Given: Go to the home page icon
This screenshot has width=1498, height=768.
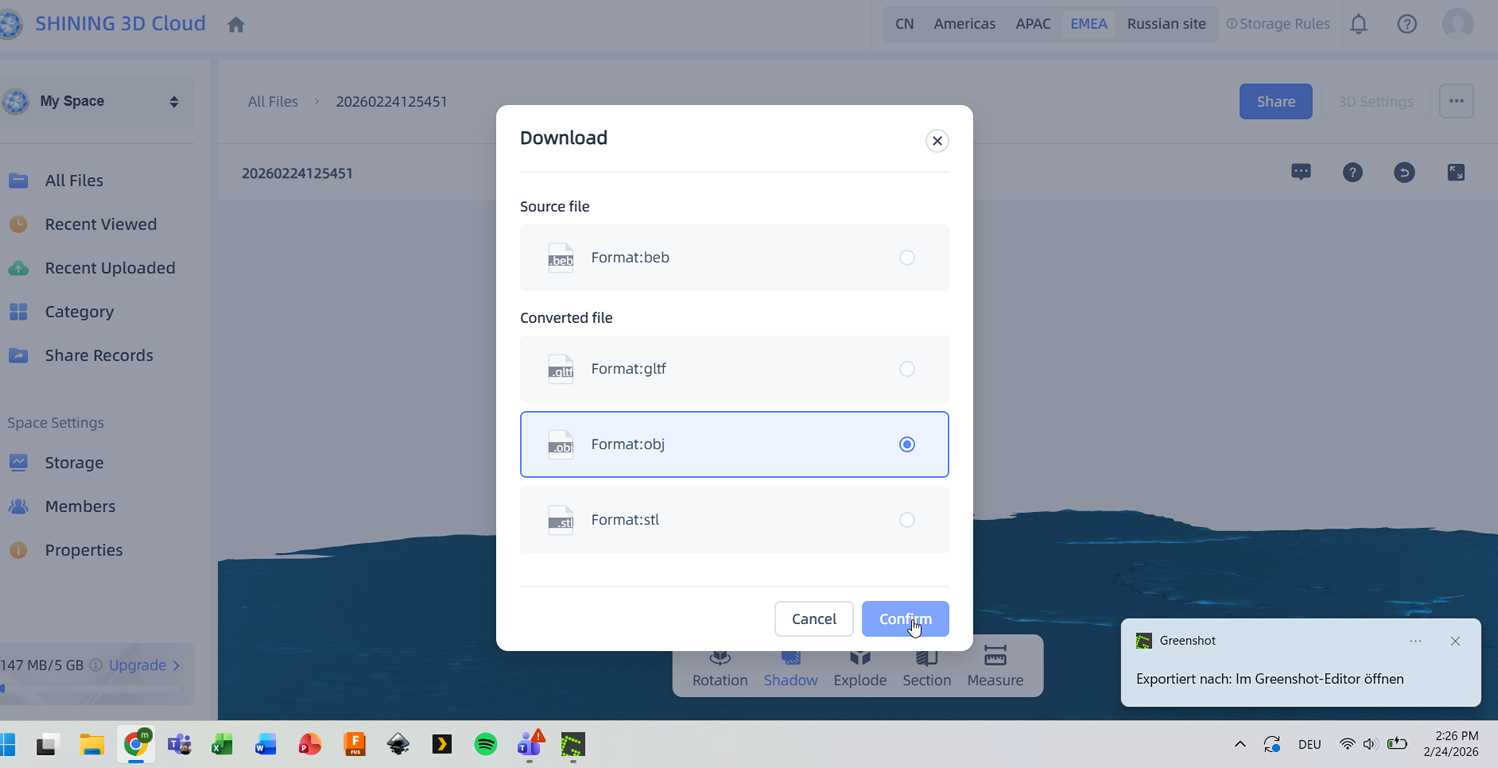Looking at the screenshot, I should coord(236,24).
